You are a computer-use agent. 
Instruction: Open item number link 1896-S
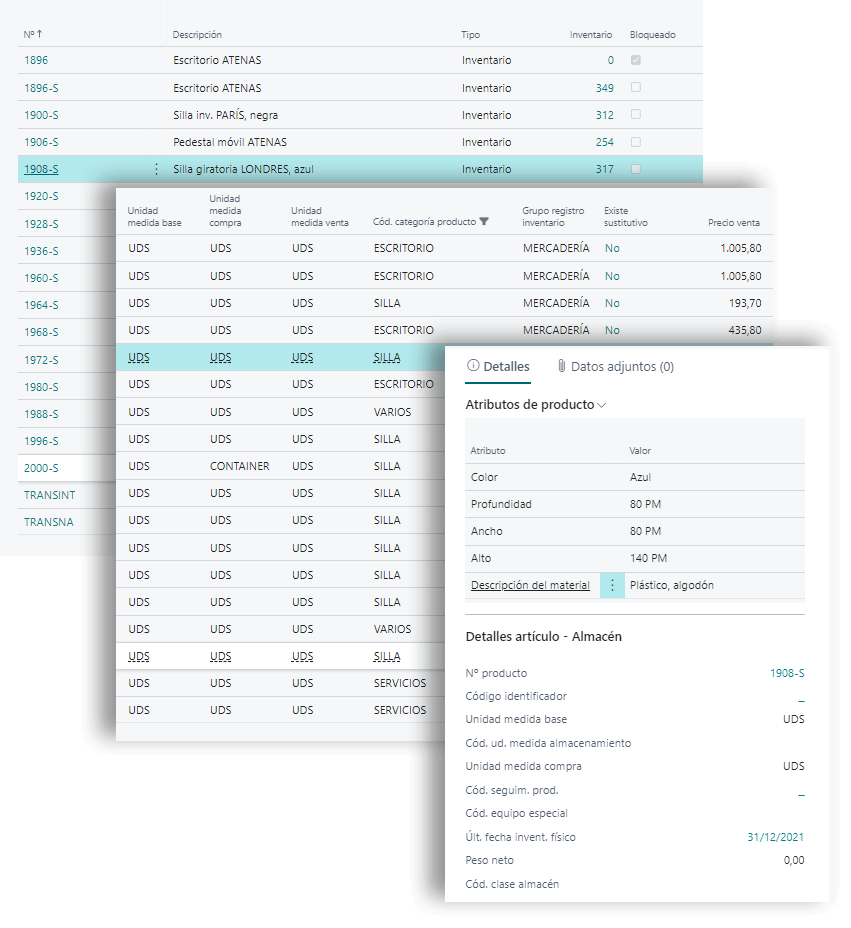click(41, 88)
